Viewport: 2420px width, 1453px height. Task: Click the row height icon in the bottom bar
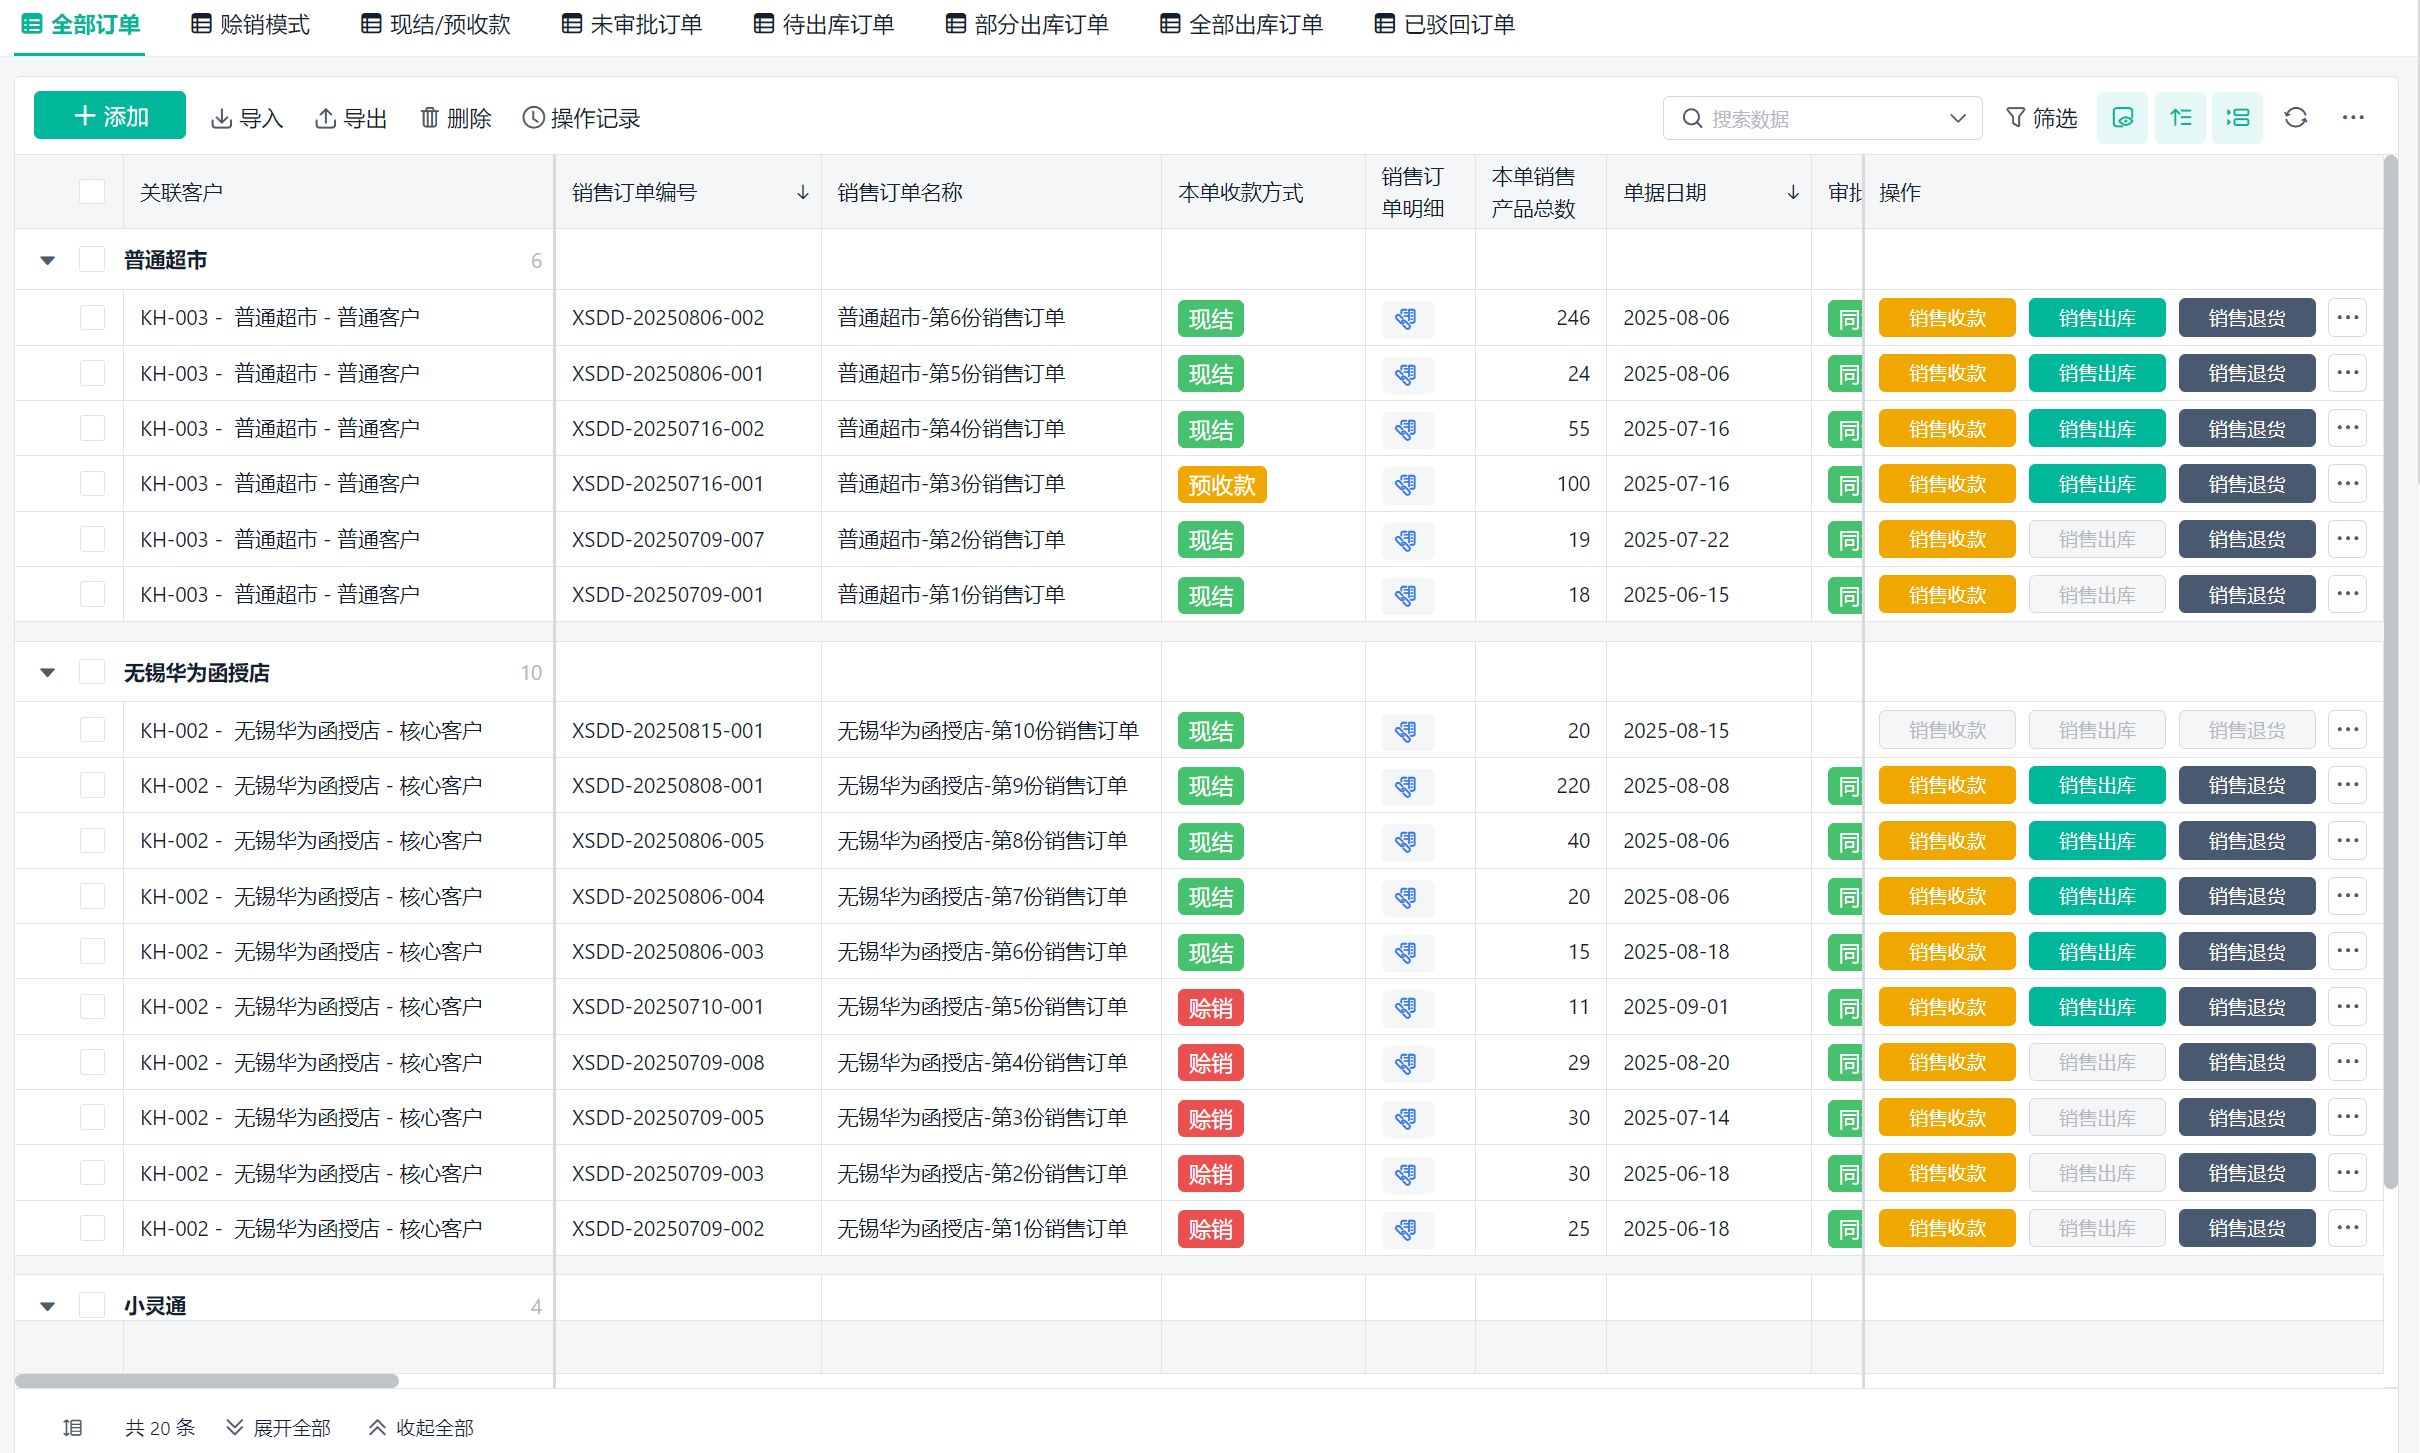tap(72, 1427)
